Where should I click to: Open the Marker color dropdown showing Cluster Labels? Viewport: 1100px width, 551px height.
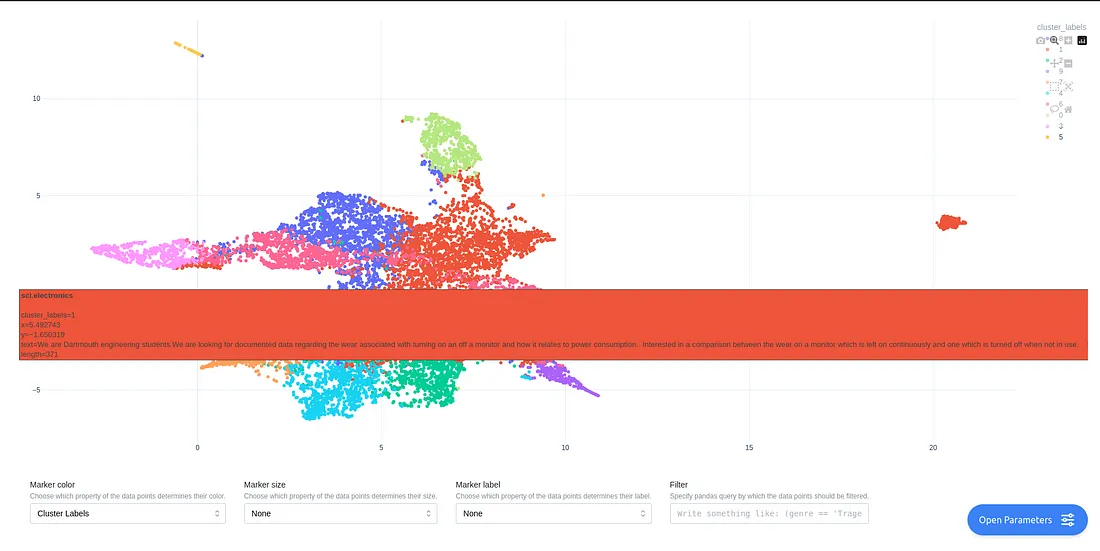[x=128, y=514]
